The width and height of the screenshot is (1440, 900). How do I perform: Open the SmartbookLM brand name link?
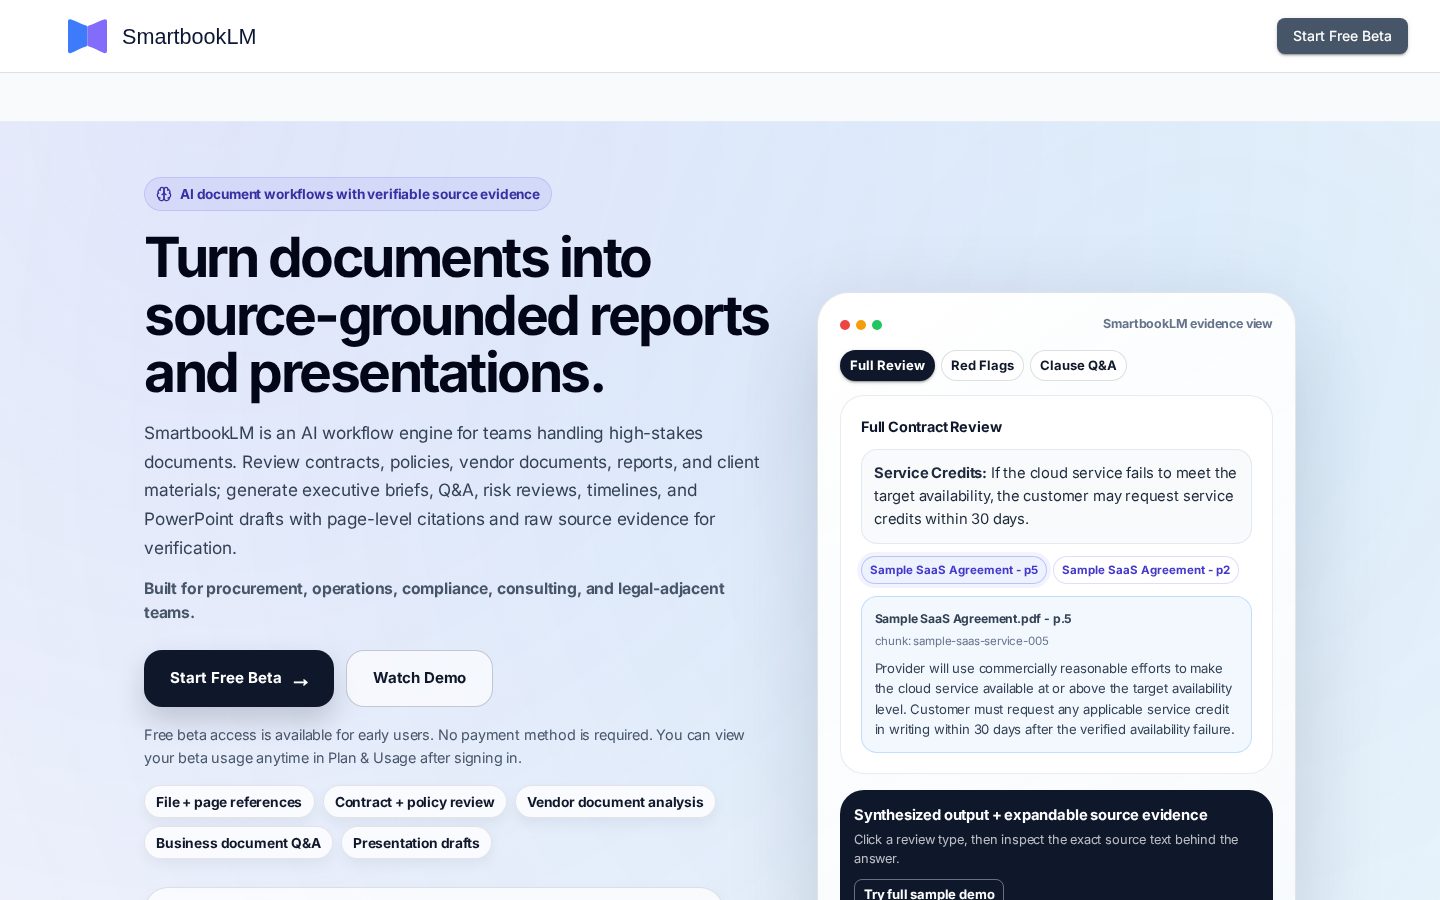pyautogui.click(x=189, y=37)
